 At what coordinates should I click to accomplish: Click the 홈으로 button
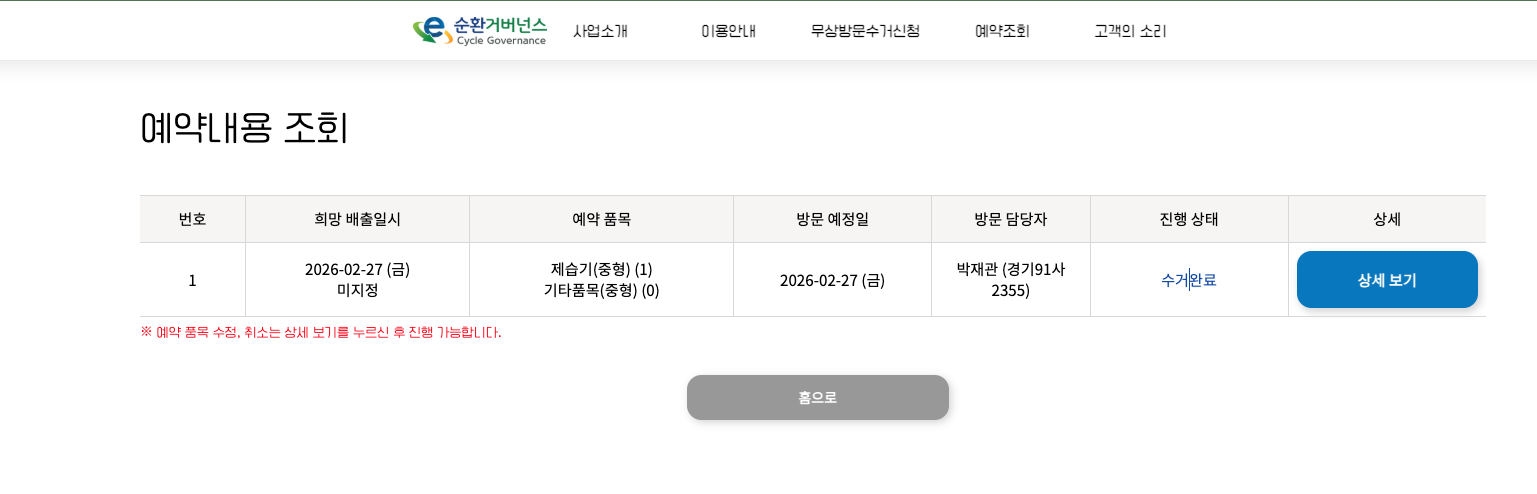(x=817, y=397)
